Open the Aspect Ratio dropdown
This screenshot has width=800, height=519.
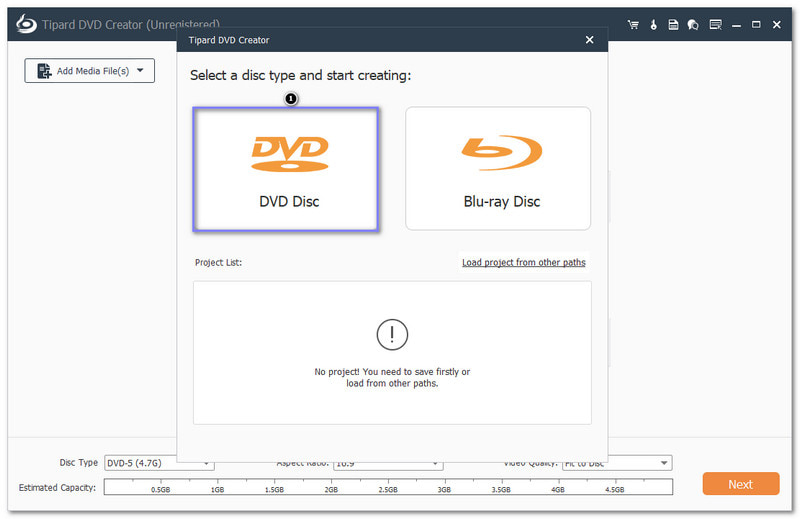point(388,464)
